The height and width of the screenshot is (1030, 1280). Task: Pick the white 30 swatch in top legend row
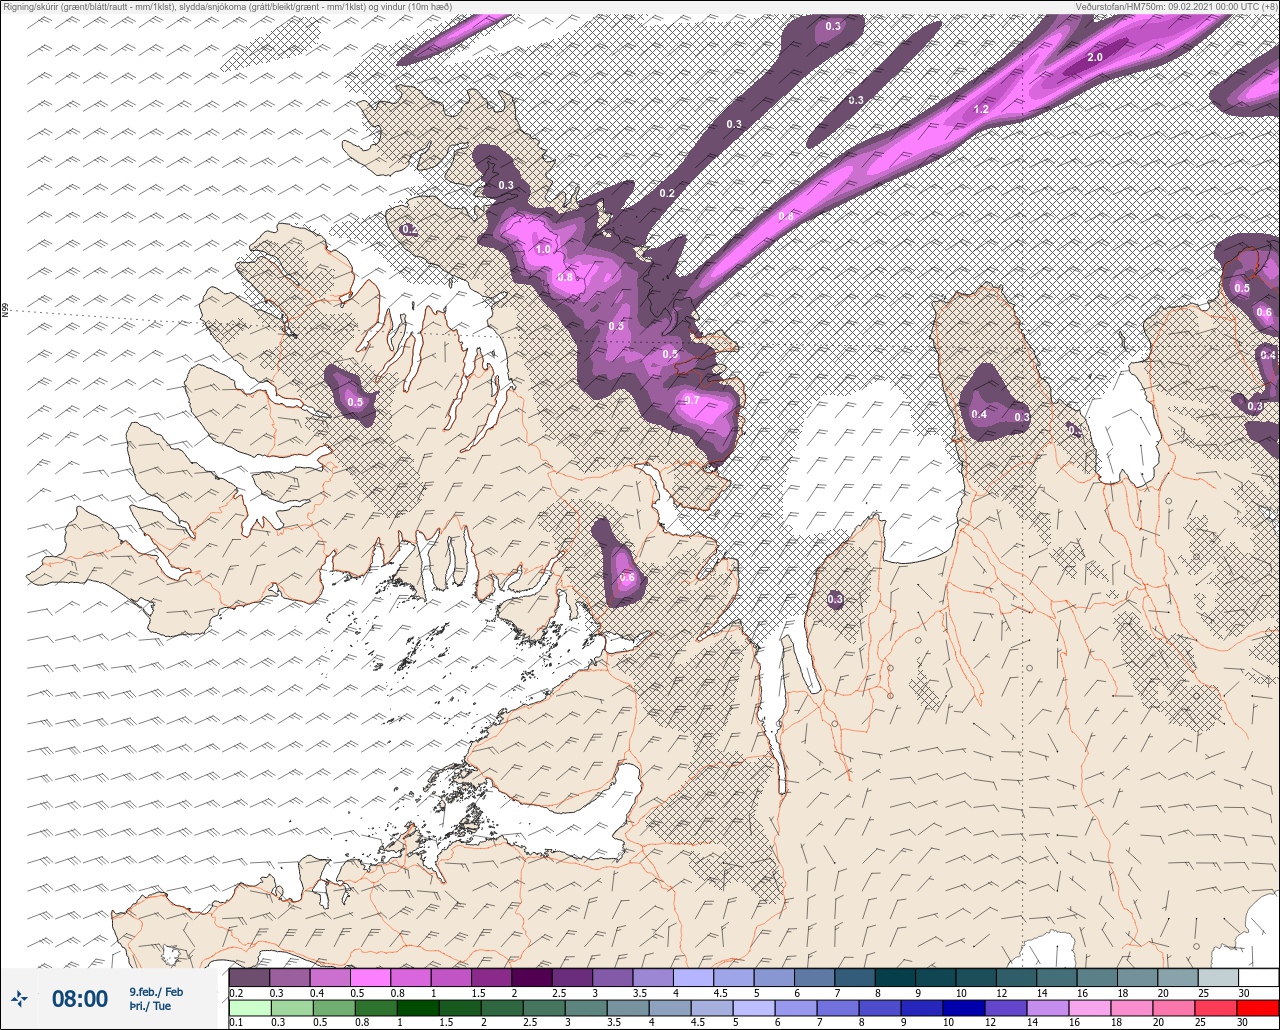[1258, 977]
